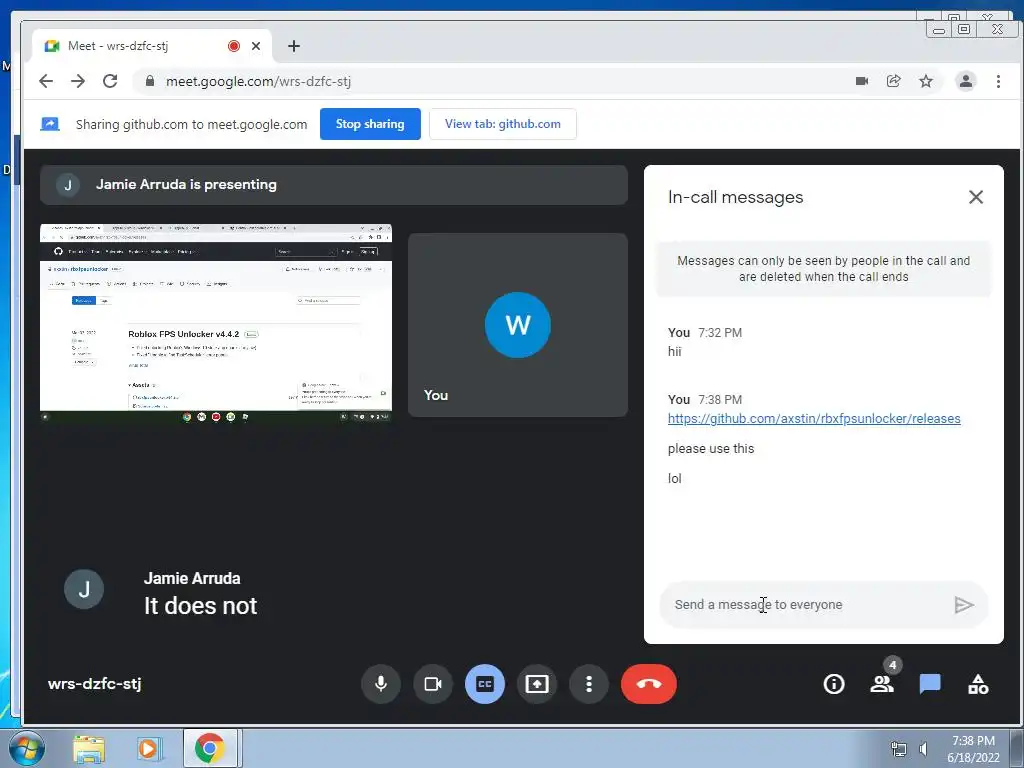Click View tab: github.com button
Screen dimensions: 1024x768
(503, 124)
